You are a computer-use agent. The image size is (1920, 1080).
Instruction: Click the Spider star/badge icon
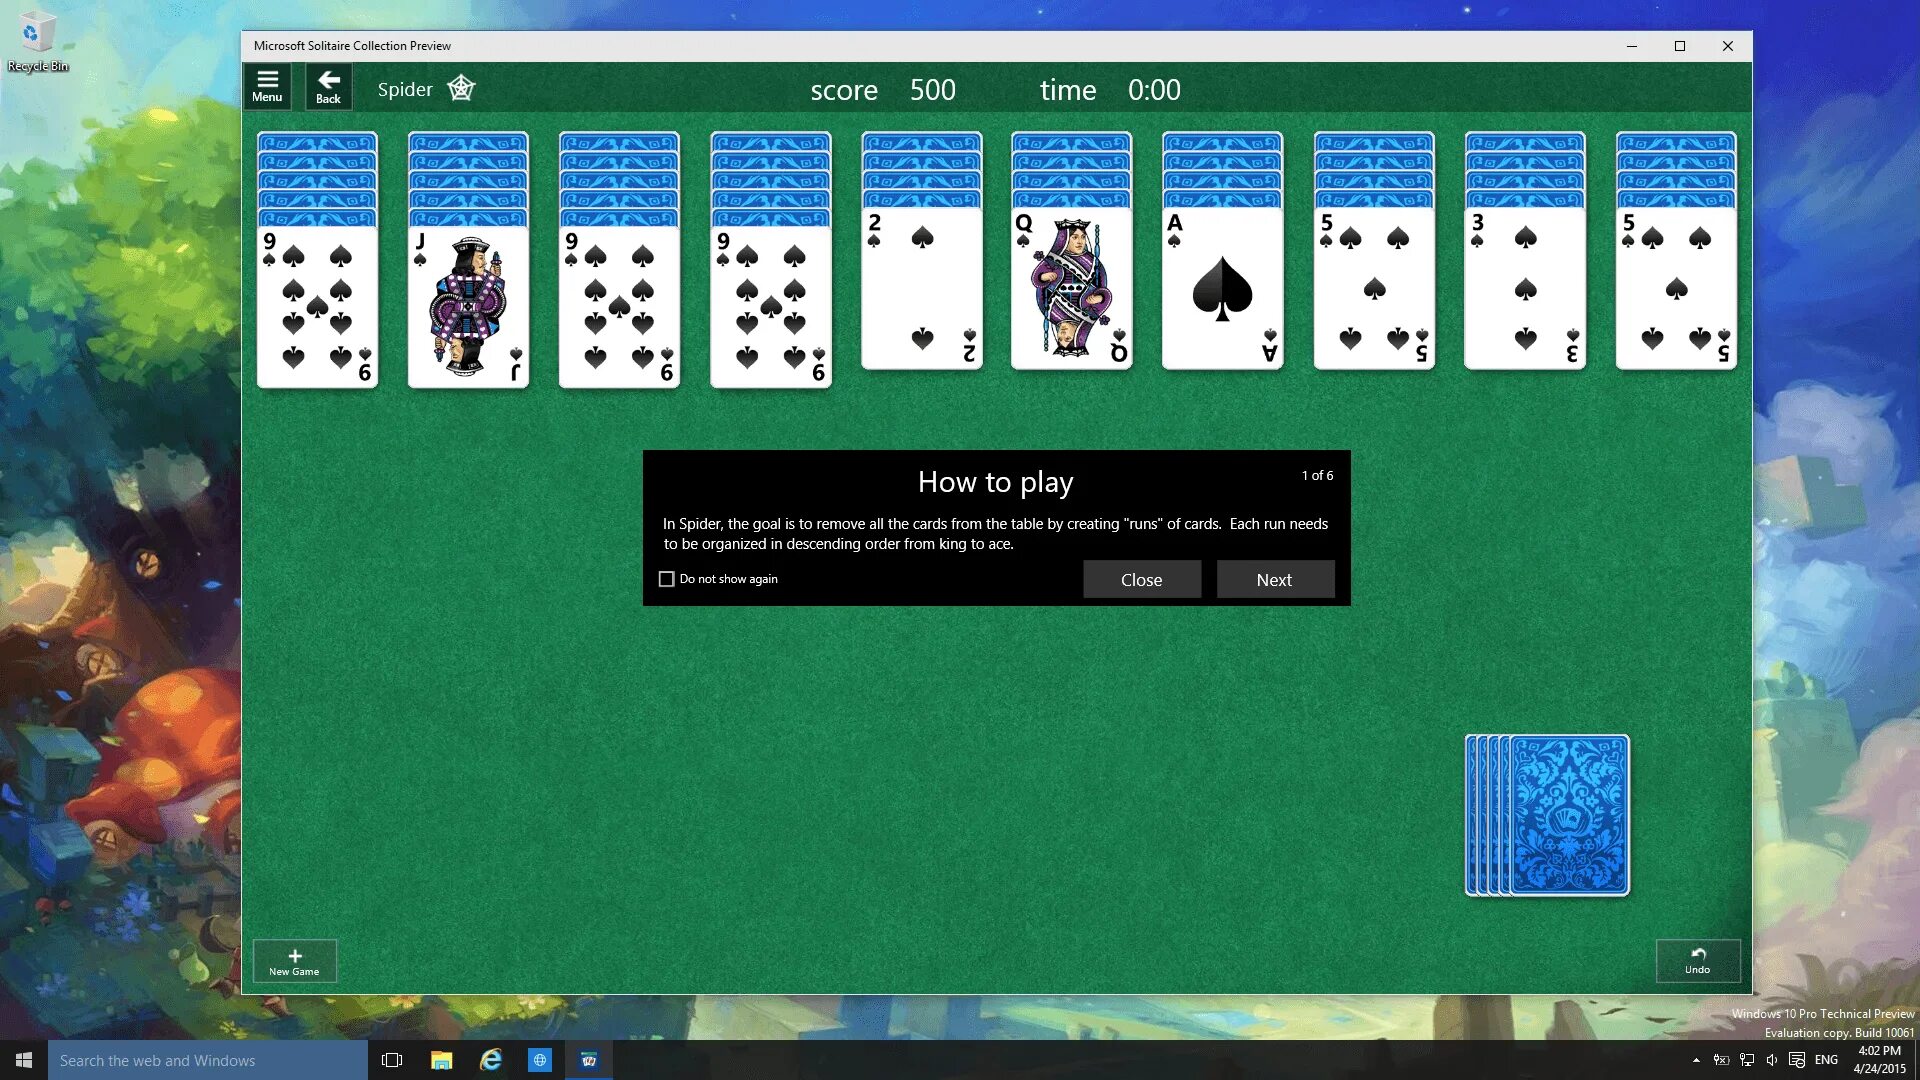click(460, 87)
